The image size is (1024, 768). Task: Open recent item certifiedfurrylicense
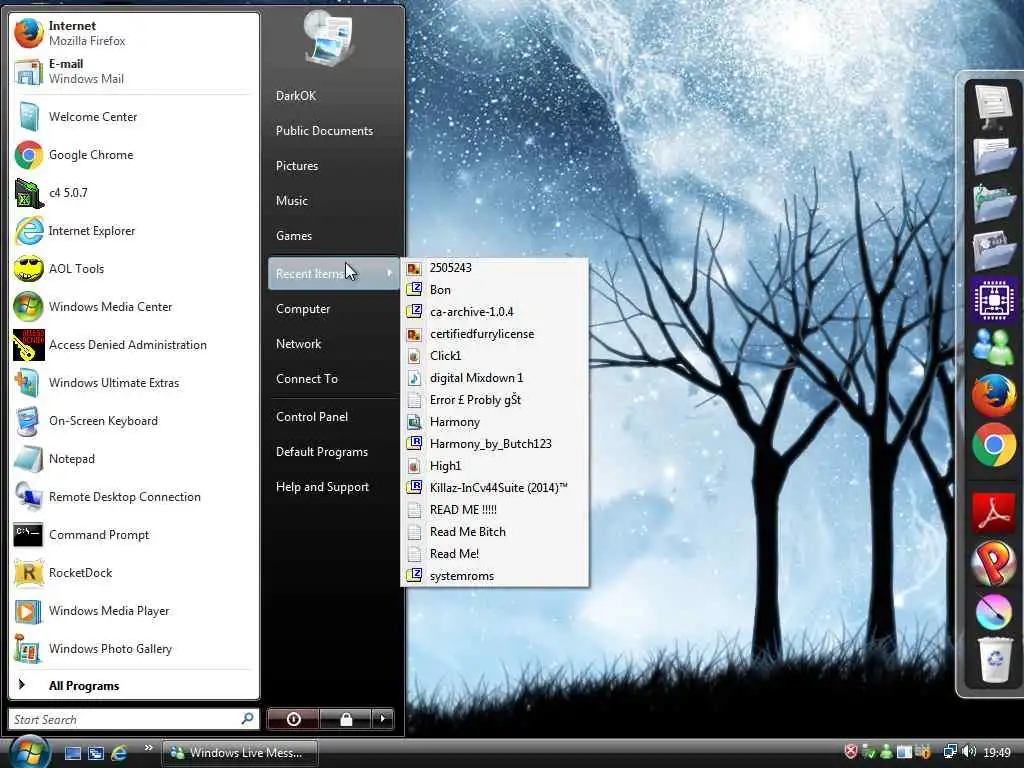point(494,334)
